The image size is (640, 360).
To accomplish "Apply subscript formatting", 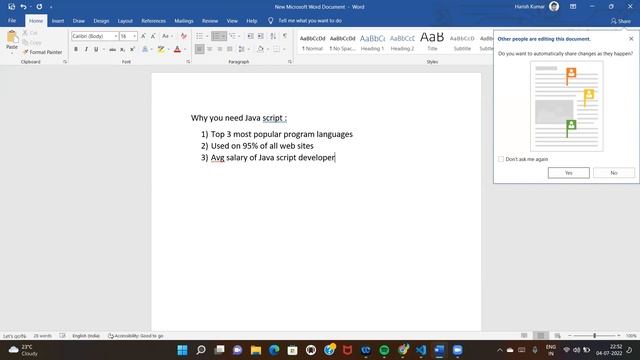I will tap(122, 49).
